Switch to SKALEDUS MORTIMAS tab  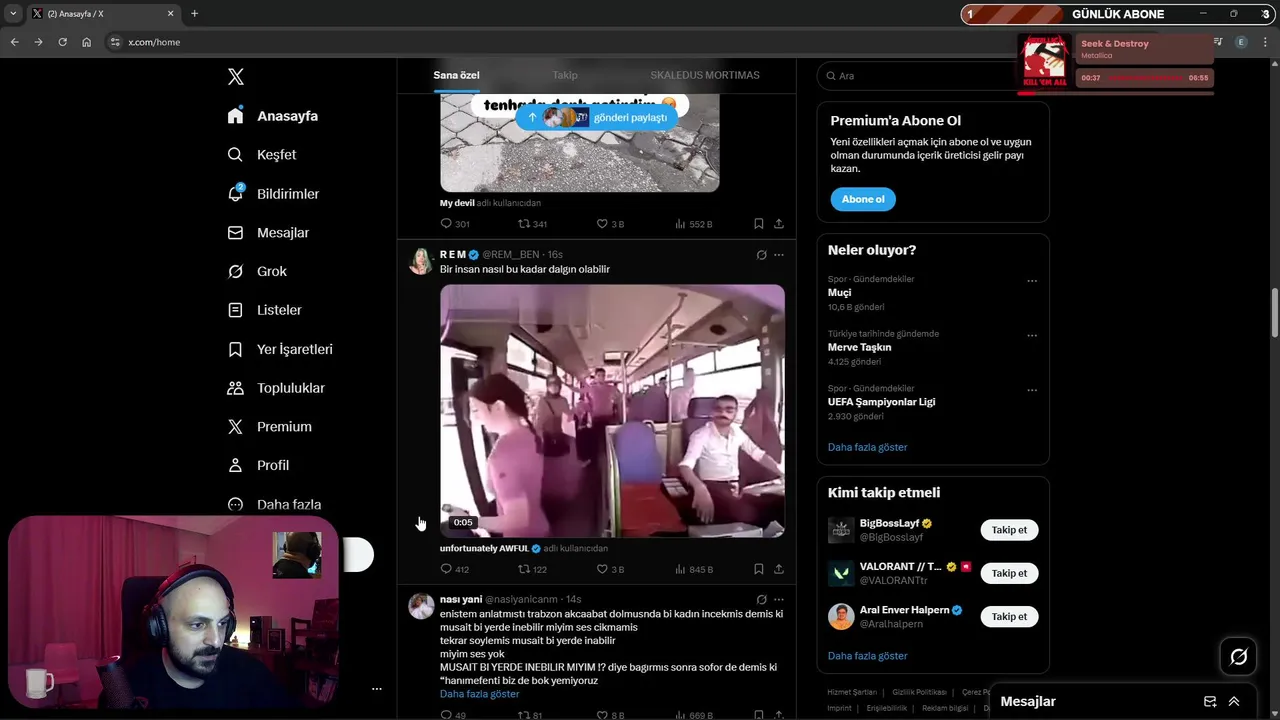pyautogui.click(x=705, y=75)
